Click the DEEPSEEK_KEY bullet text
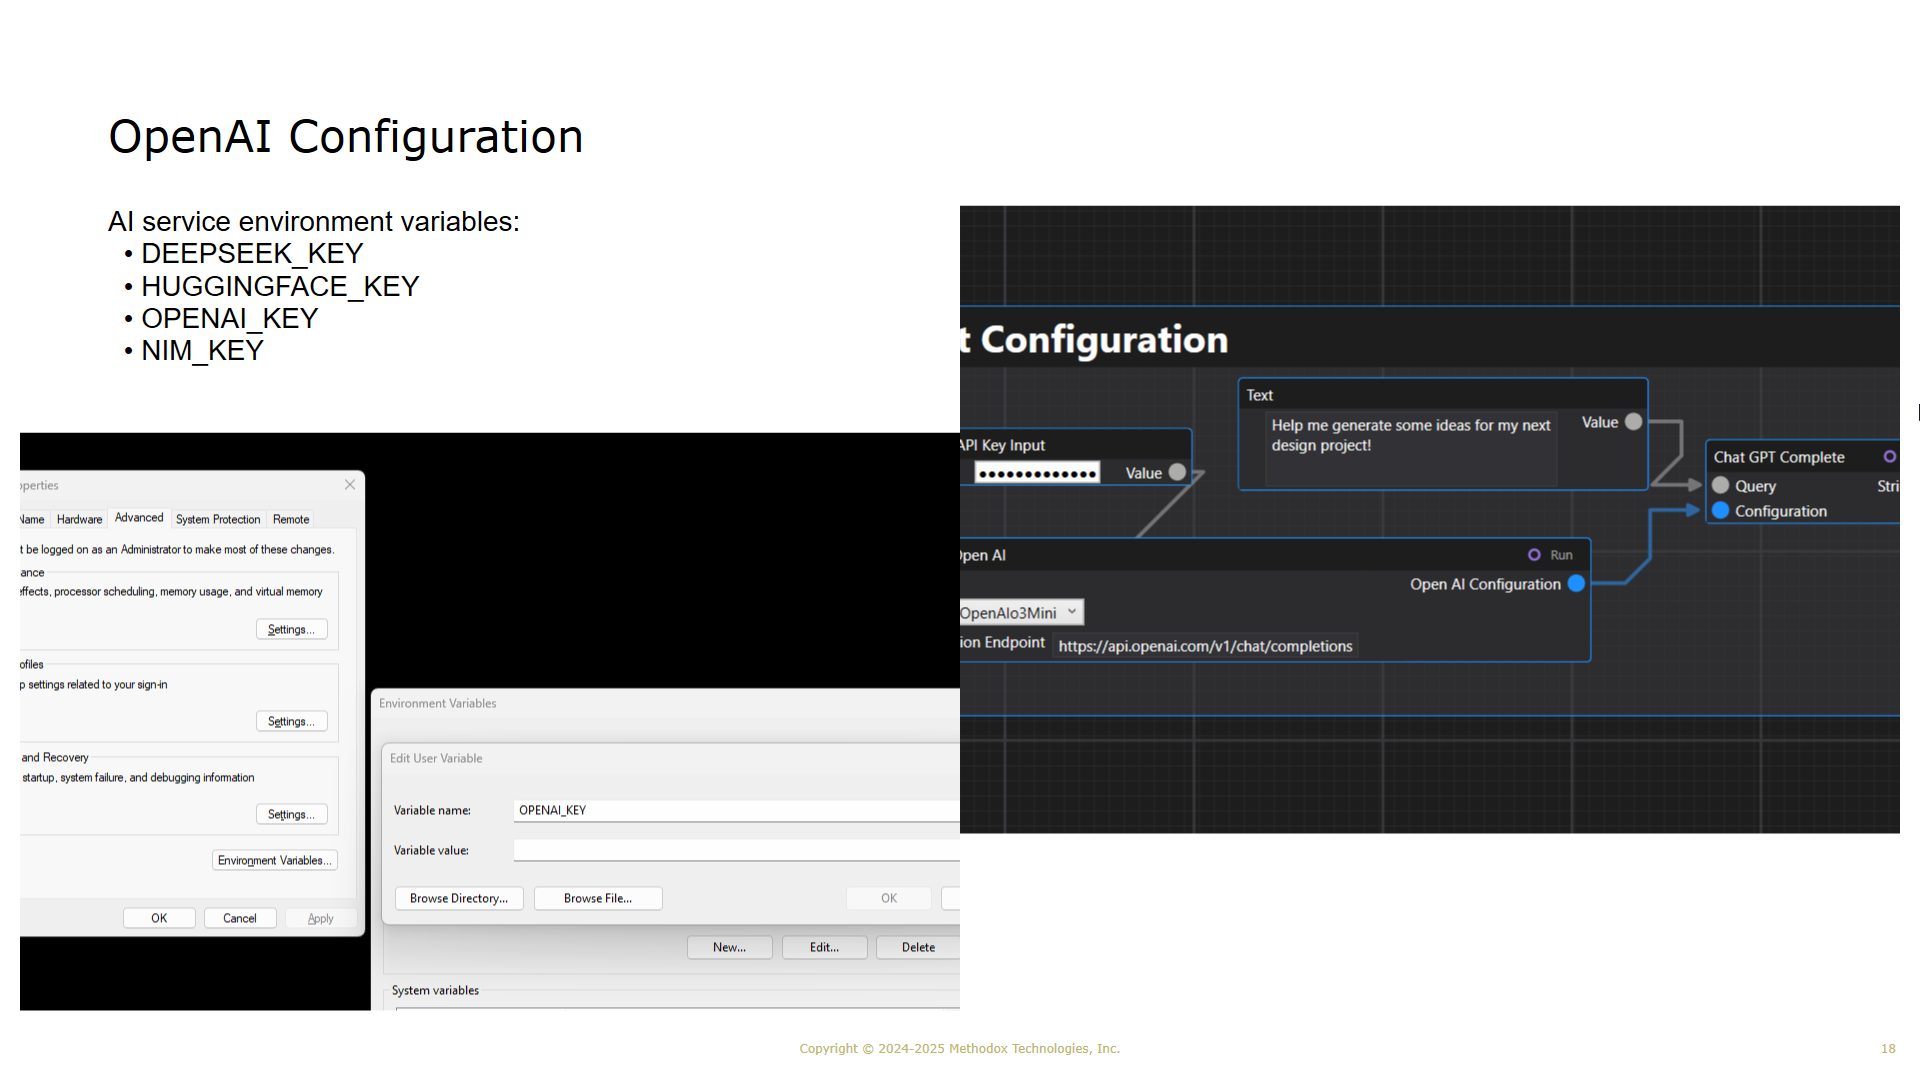Screen dimensions: 1920x1080 coord(252,254)
